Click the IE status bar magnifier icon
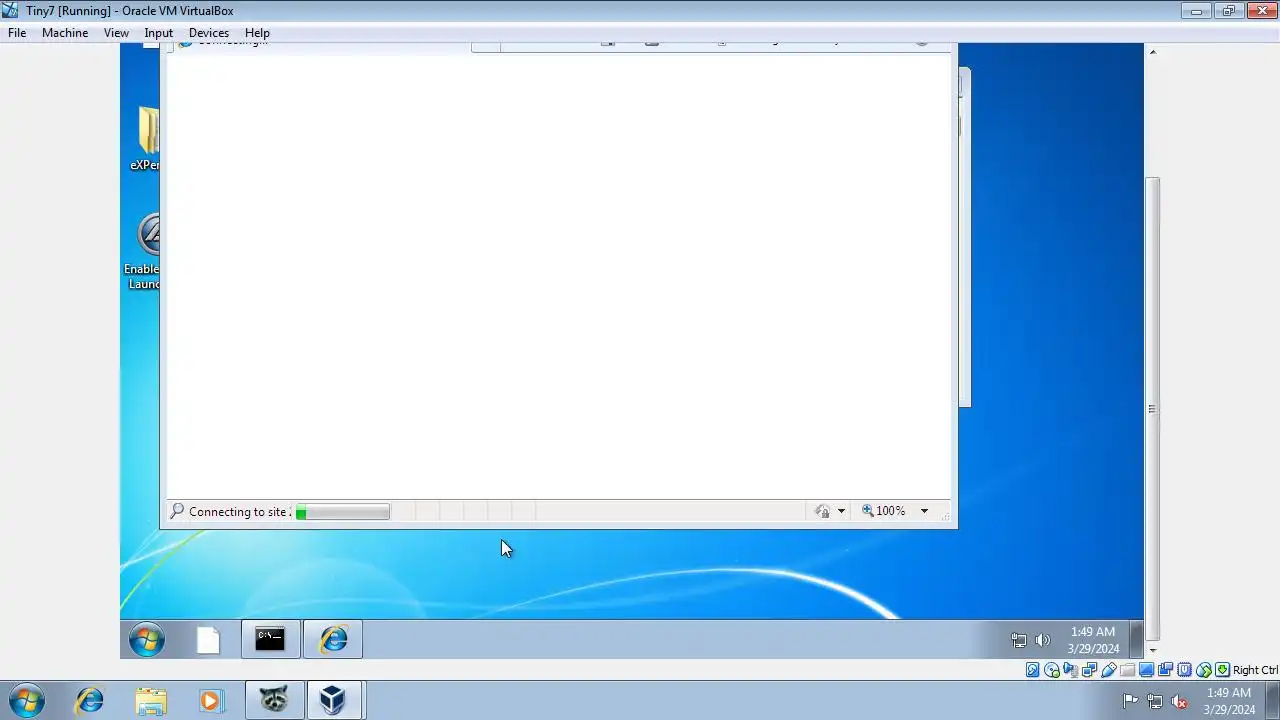 (x=177, y=511)
